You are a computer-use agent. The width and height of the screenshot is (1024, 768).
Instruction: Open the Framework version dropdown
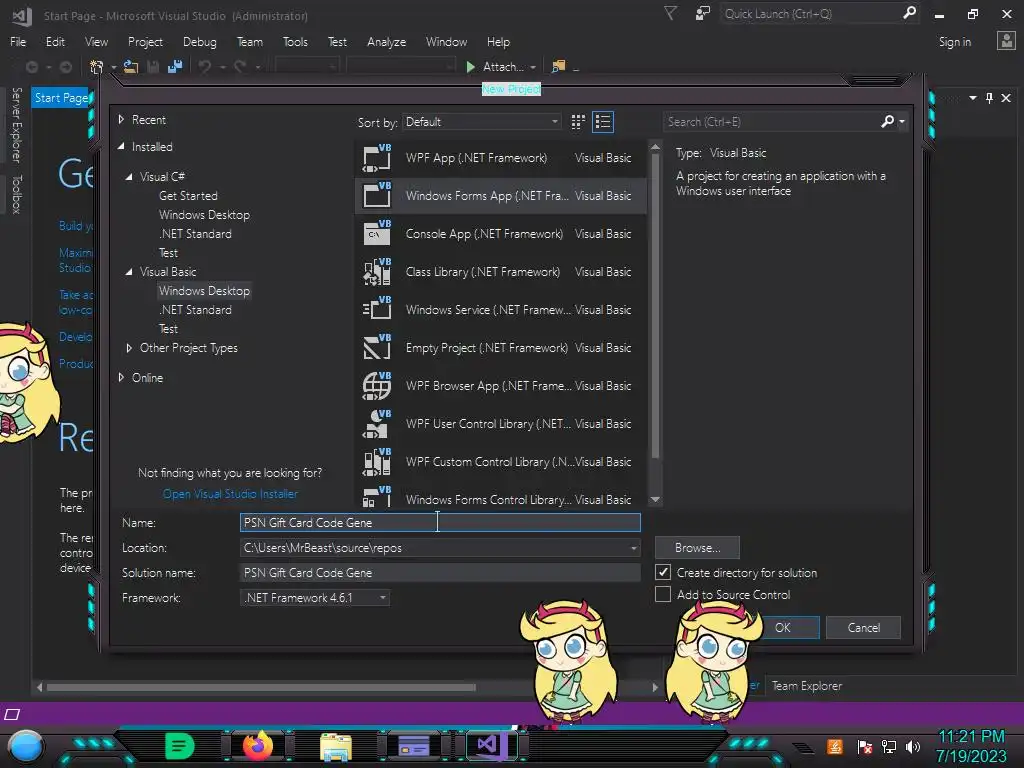pyautogui.click(x=315, y=598)
